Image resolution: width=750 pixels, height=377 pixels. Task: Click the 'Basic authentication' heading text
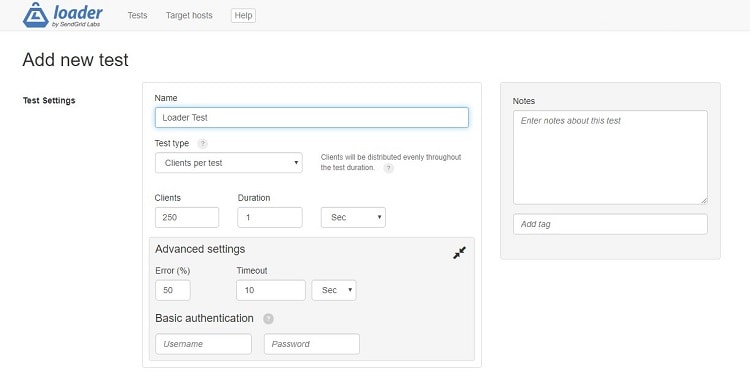(x=204, y=319)
